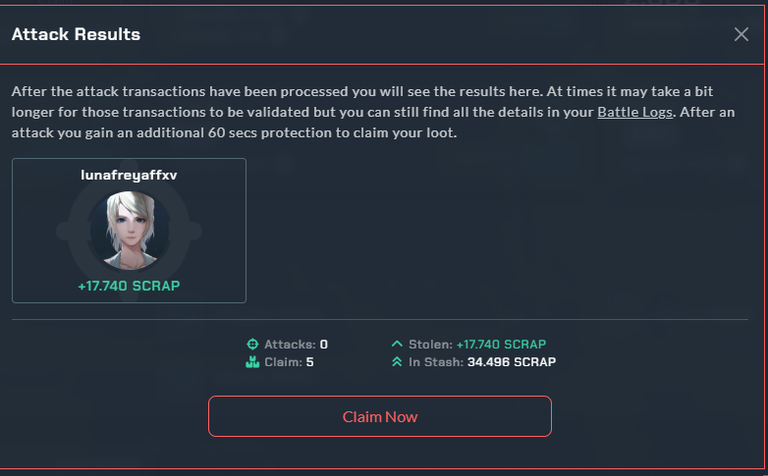Click the attack transactions description paragraph
The image size is (768, 476).
pyautogui.click(x=373, y=112)
